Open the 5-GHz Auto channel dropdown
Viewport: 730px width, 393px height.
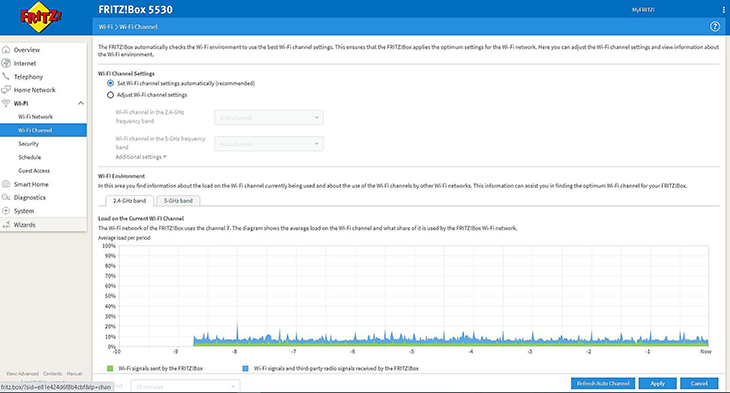click(x=269, y=144)
